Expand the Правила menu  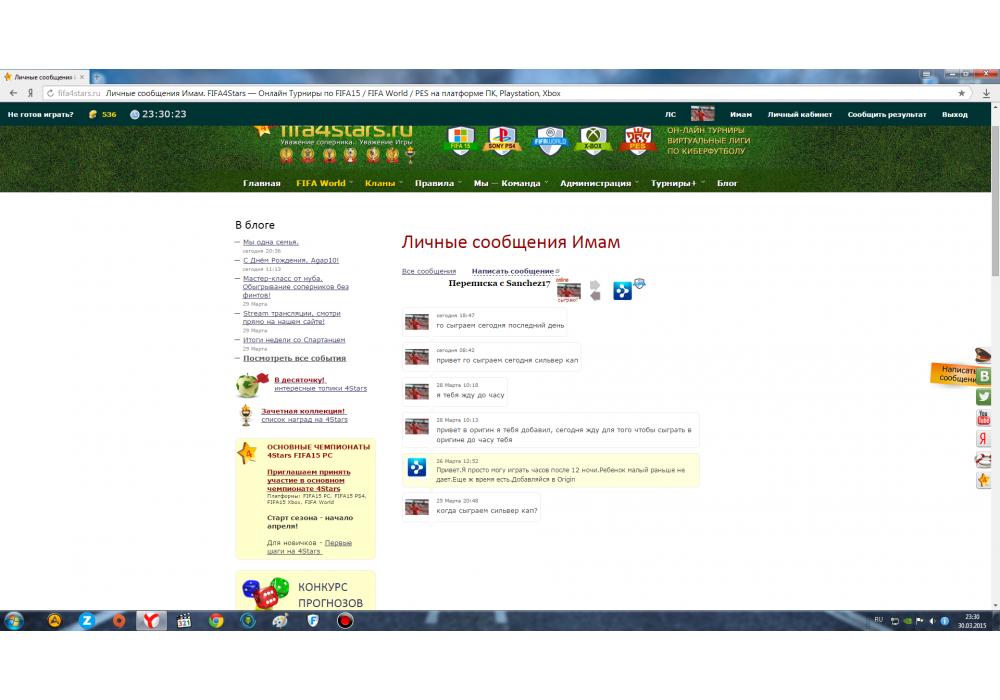click(x=438, y=183)
